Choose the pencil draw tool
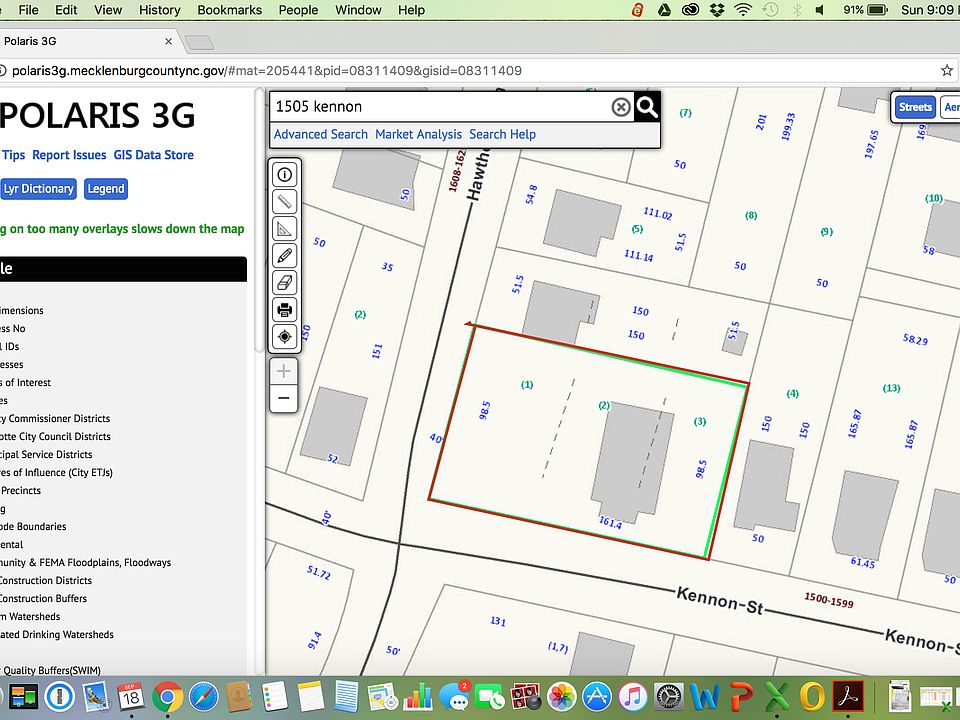This screenshot has width=960, height=720. 285,256
